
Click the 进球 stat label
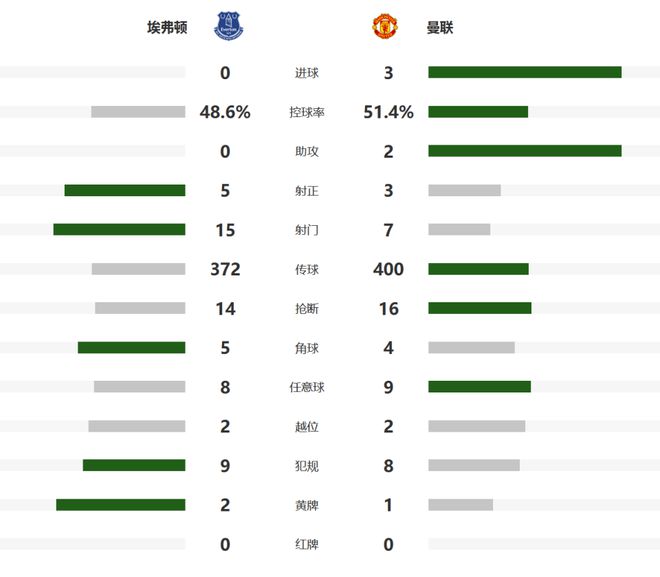pos(307,73)
